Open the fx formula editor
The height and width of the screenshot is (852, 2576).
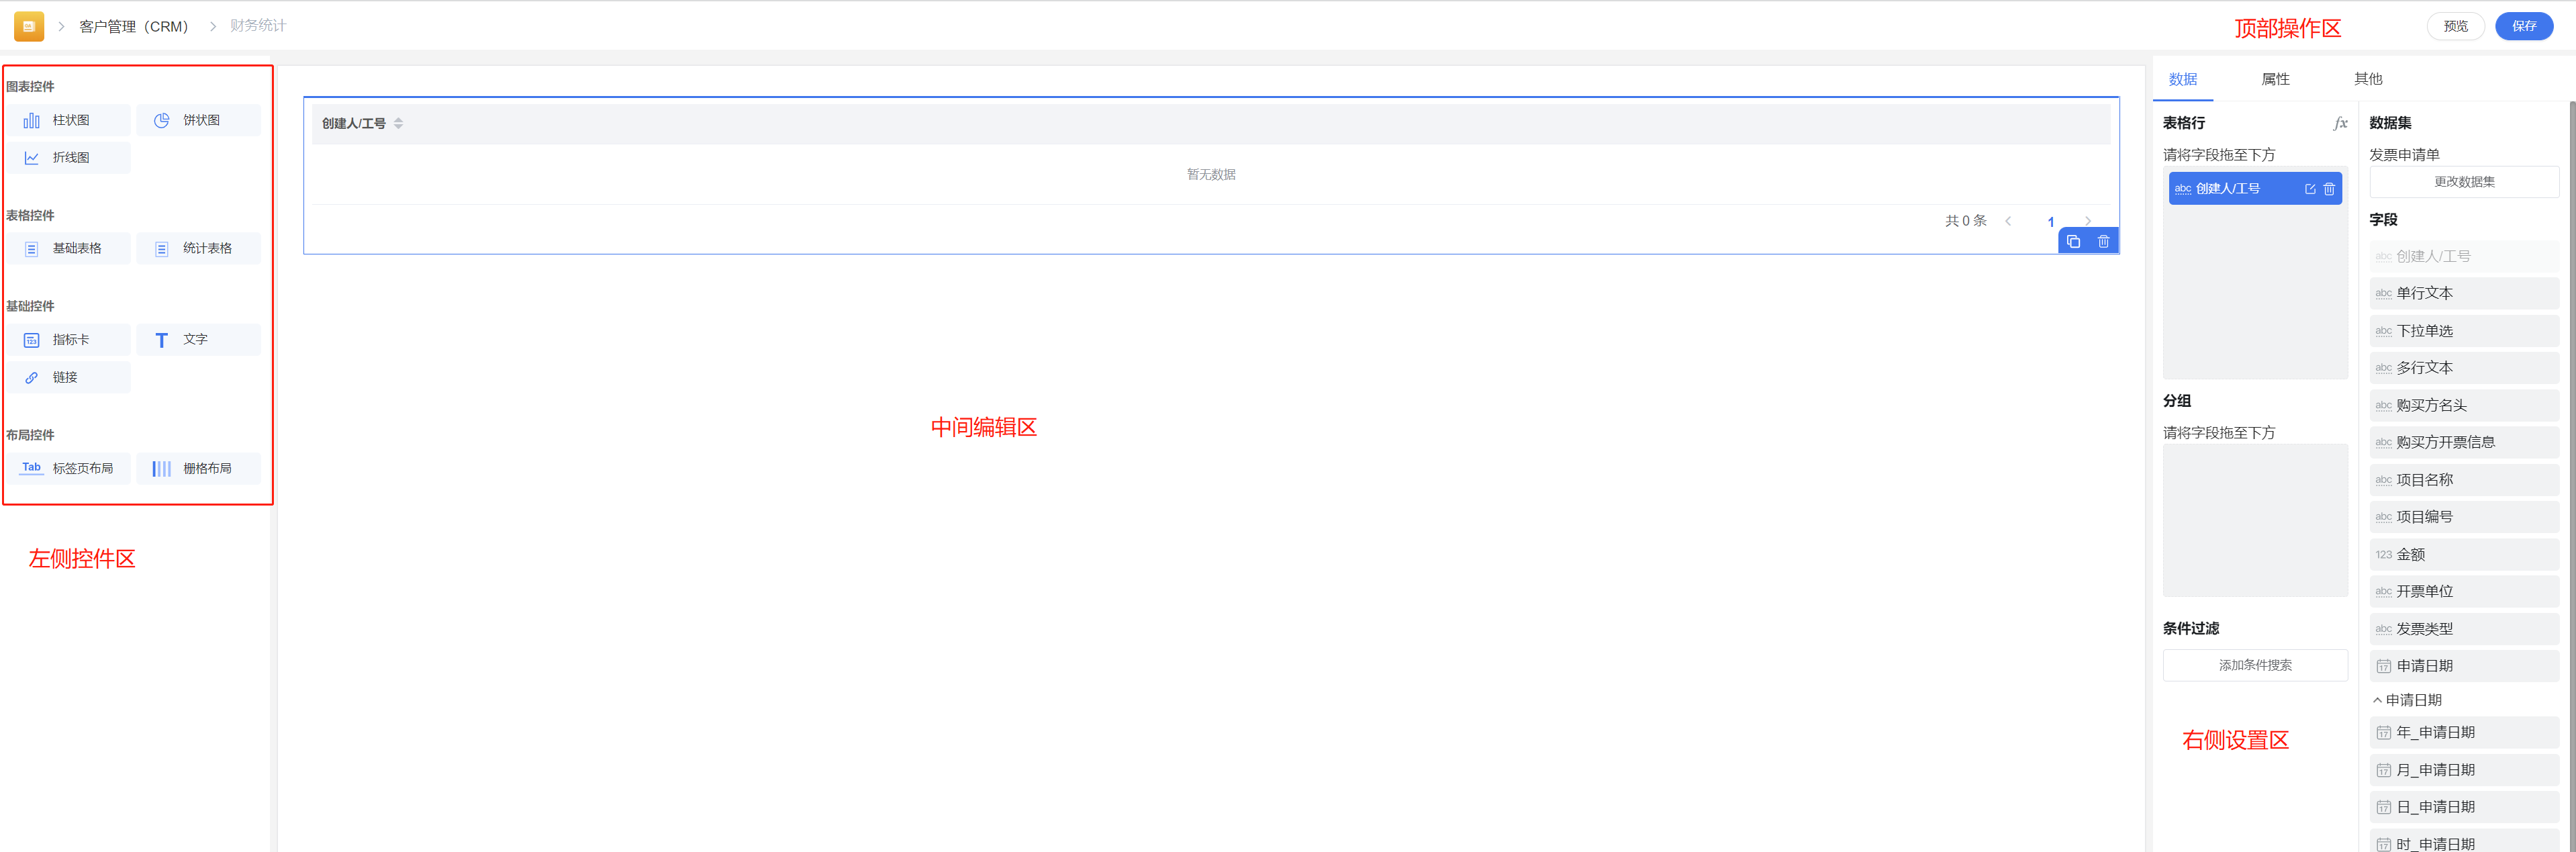tap(2340, 123)
